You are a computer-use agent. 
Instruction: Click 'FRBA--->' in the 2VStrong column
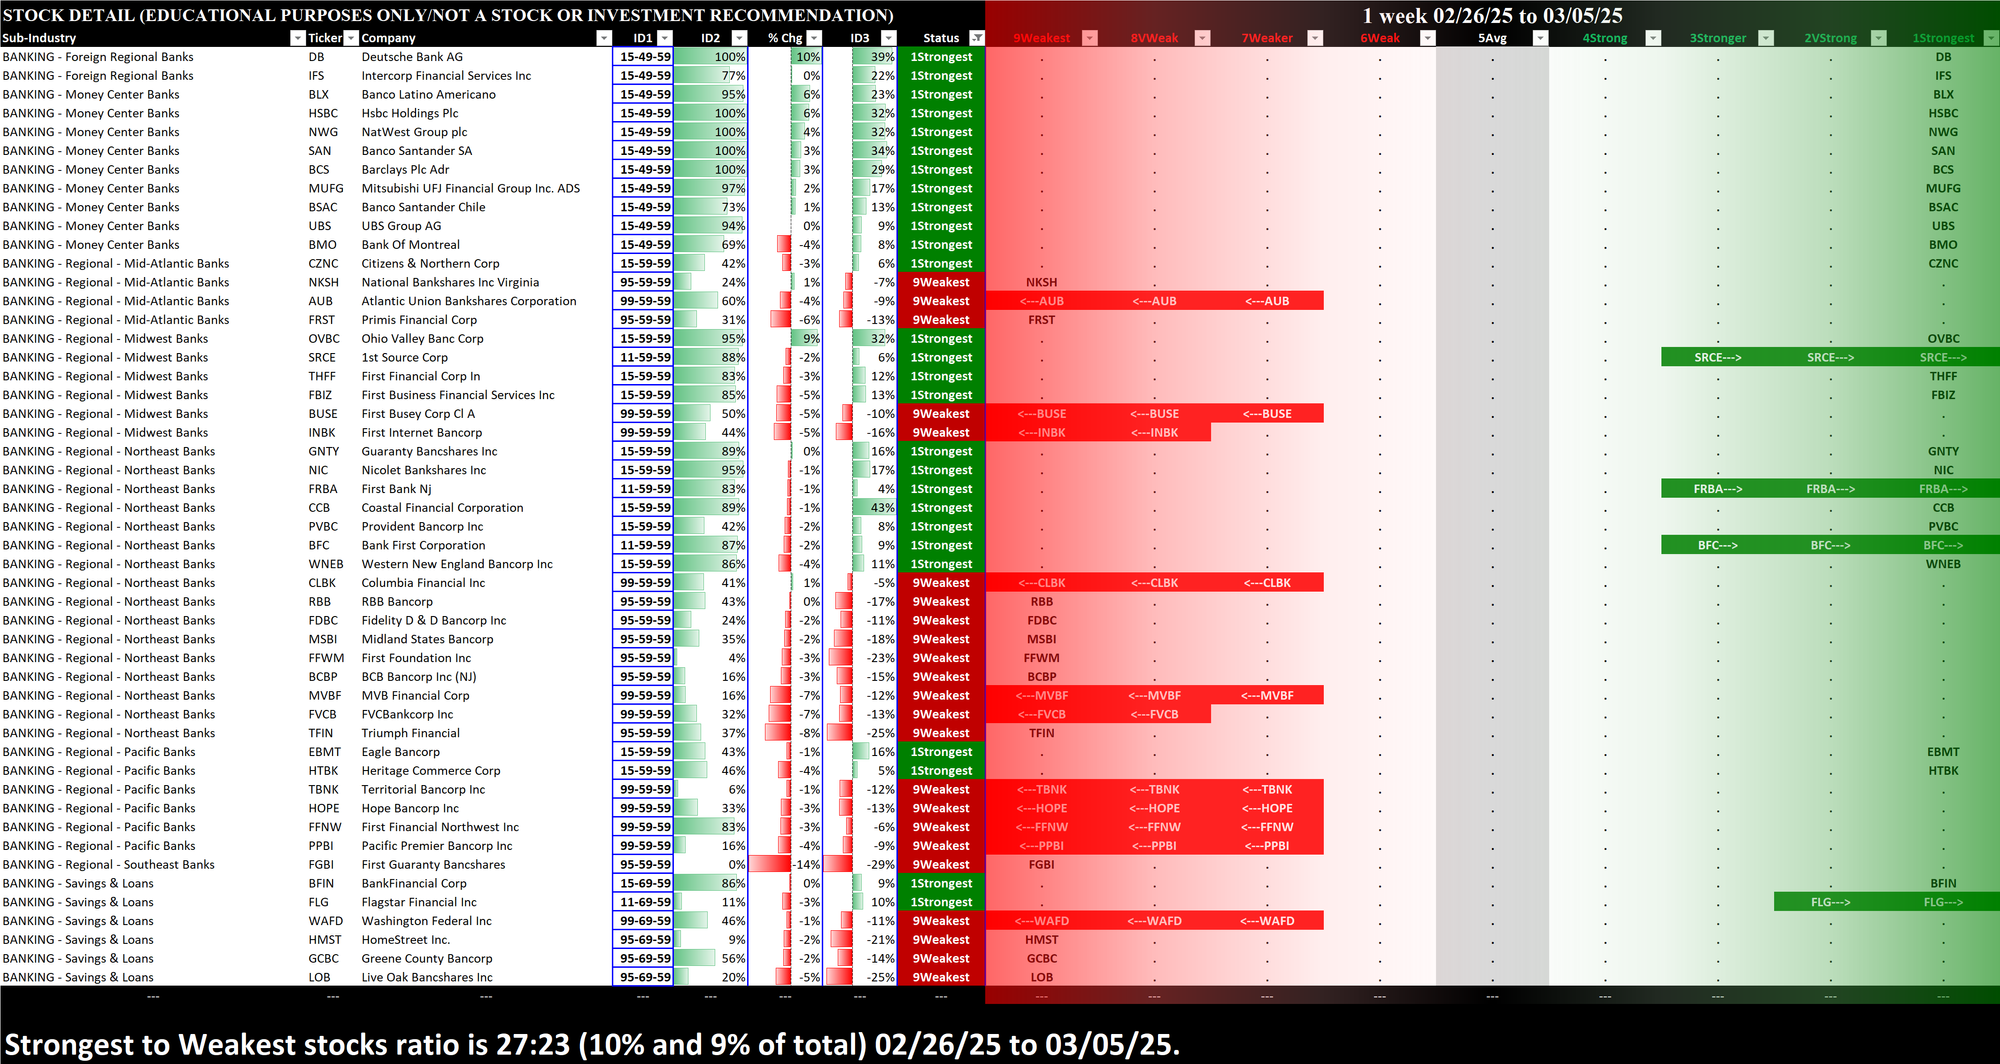[x=1830, y=489]
